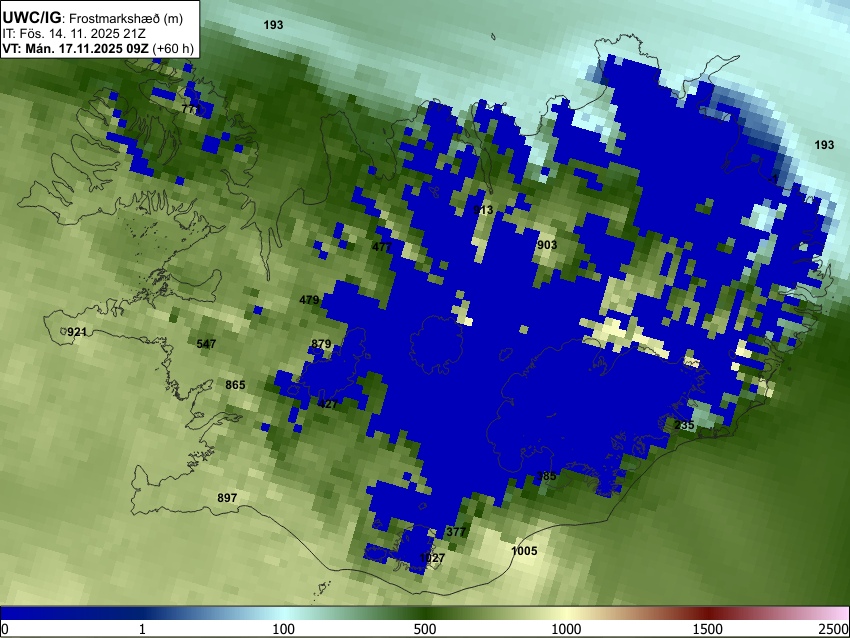Select the 865 map value
This screenshot has width=850, height=638.
235,385
